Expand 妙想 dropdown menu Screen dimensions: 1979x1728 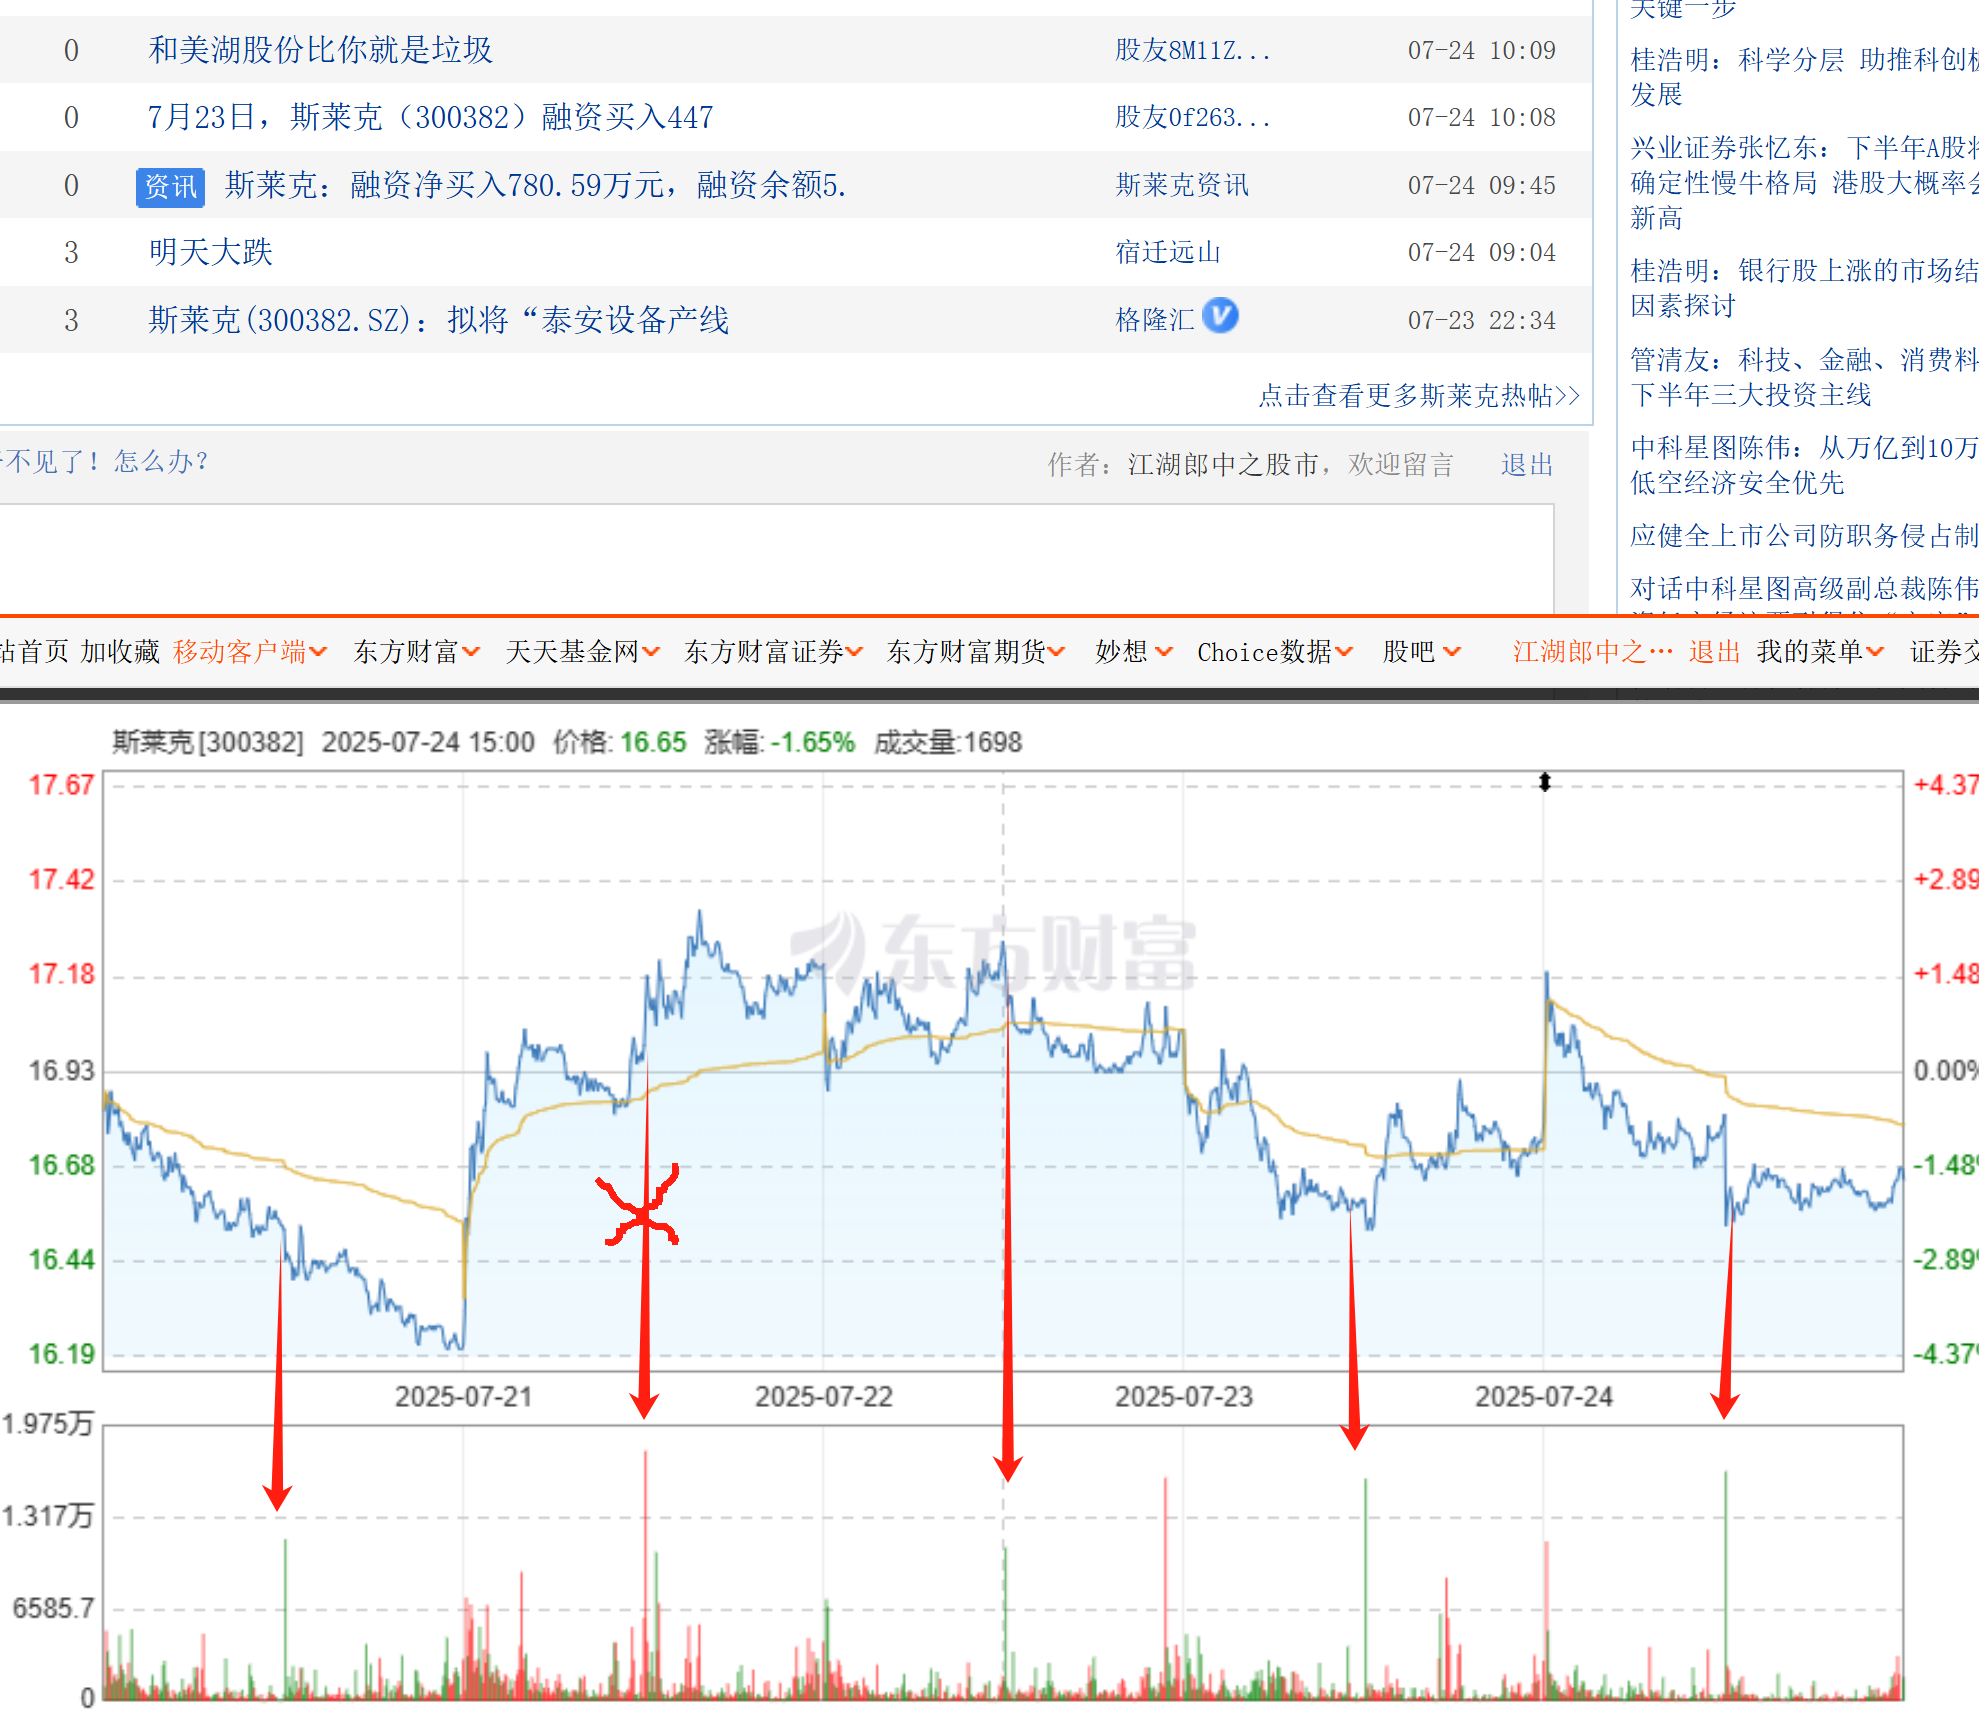[x=1134, y=652]
